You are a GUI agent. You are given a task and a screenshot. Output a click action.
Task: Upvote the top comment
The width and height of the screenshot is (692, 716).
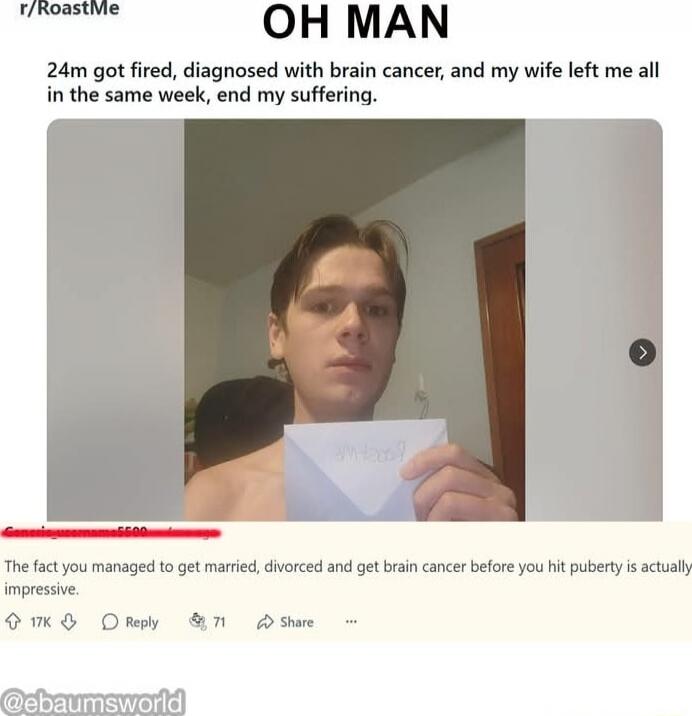pos(12,622)
